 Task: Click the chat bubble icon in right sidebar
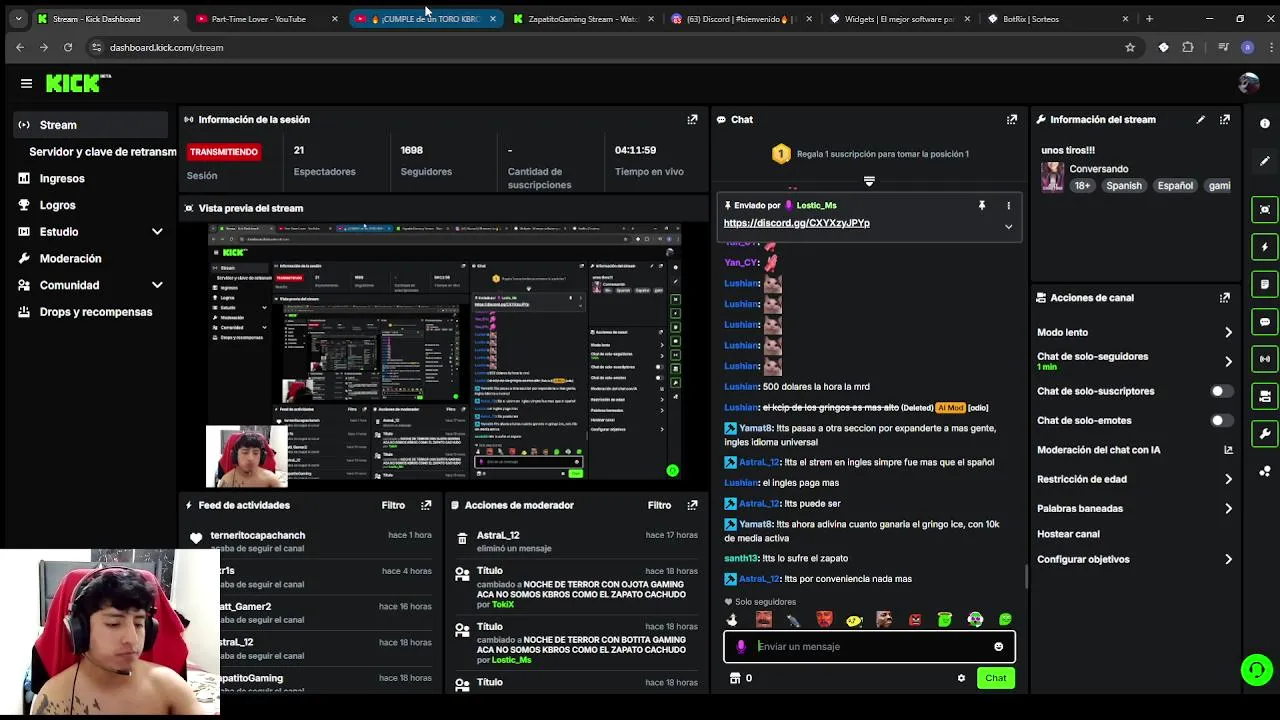point(1265,322)
